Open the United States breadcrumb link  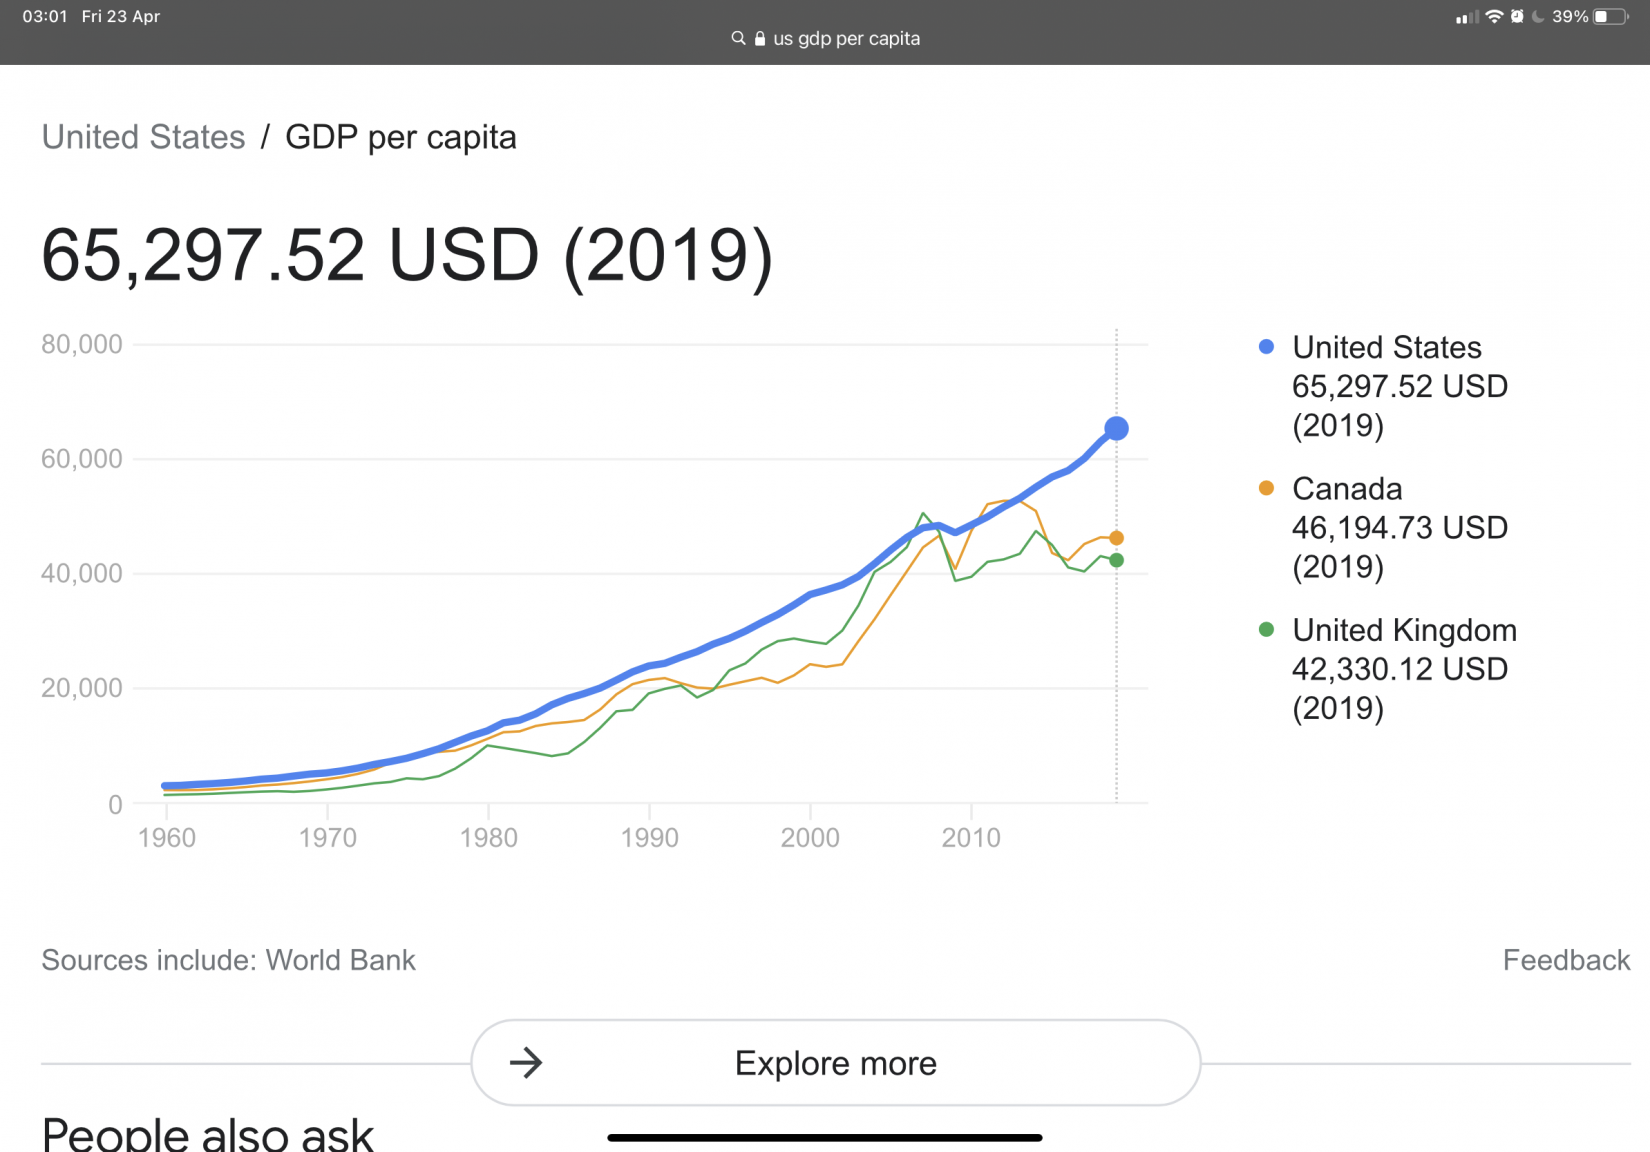[x=143, y=137]
